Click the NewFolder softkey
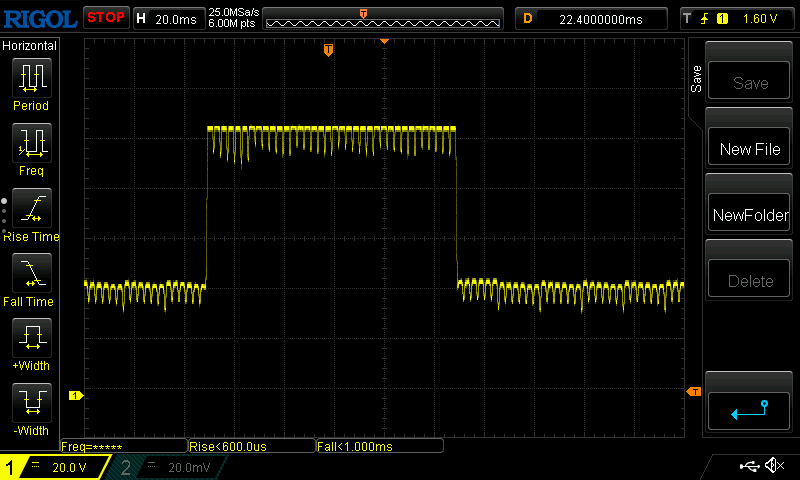The width and height of the screenshot is (800, 480). click(x=748, y=213)
